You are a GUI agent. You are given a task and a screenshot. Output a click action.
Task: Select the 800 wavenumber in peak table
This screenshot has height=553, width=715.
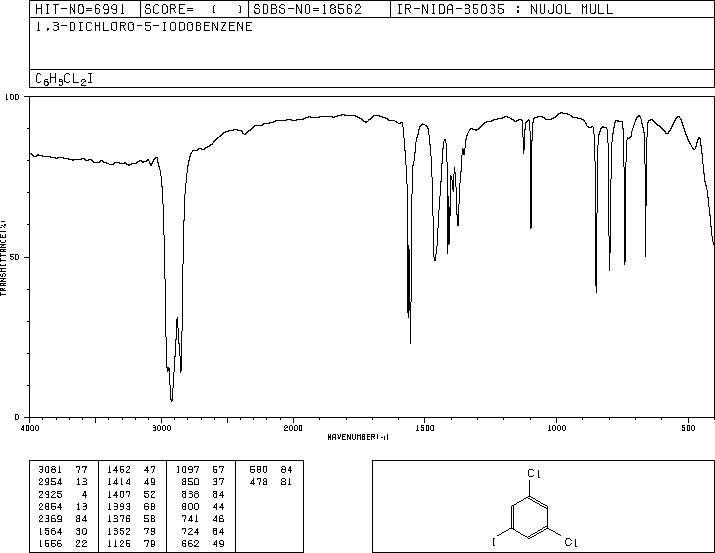[190, 506]
